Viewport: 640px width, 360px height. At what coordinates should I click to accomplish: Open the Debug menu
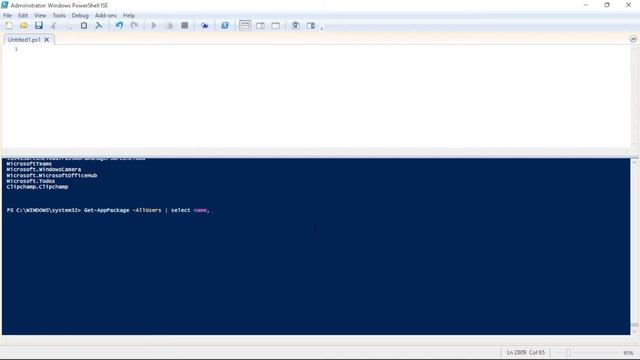[80, 16]
